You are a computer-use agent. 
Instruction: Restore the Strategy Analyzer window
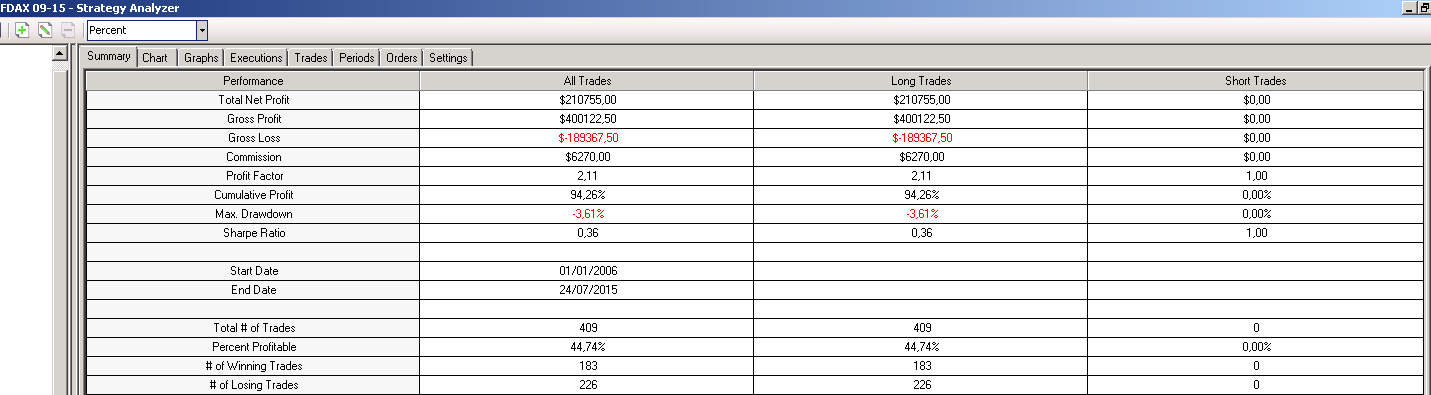(x=1424, y=8)
